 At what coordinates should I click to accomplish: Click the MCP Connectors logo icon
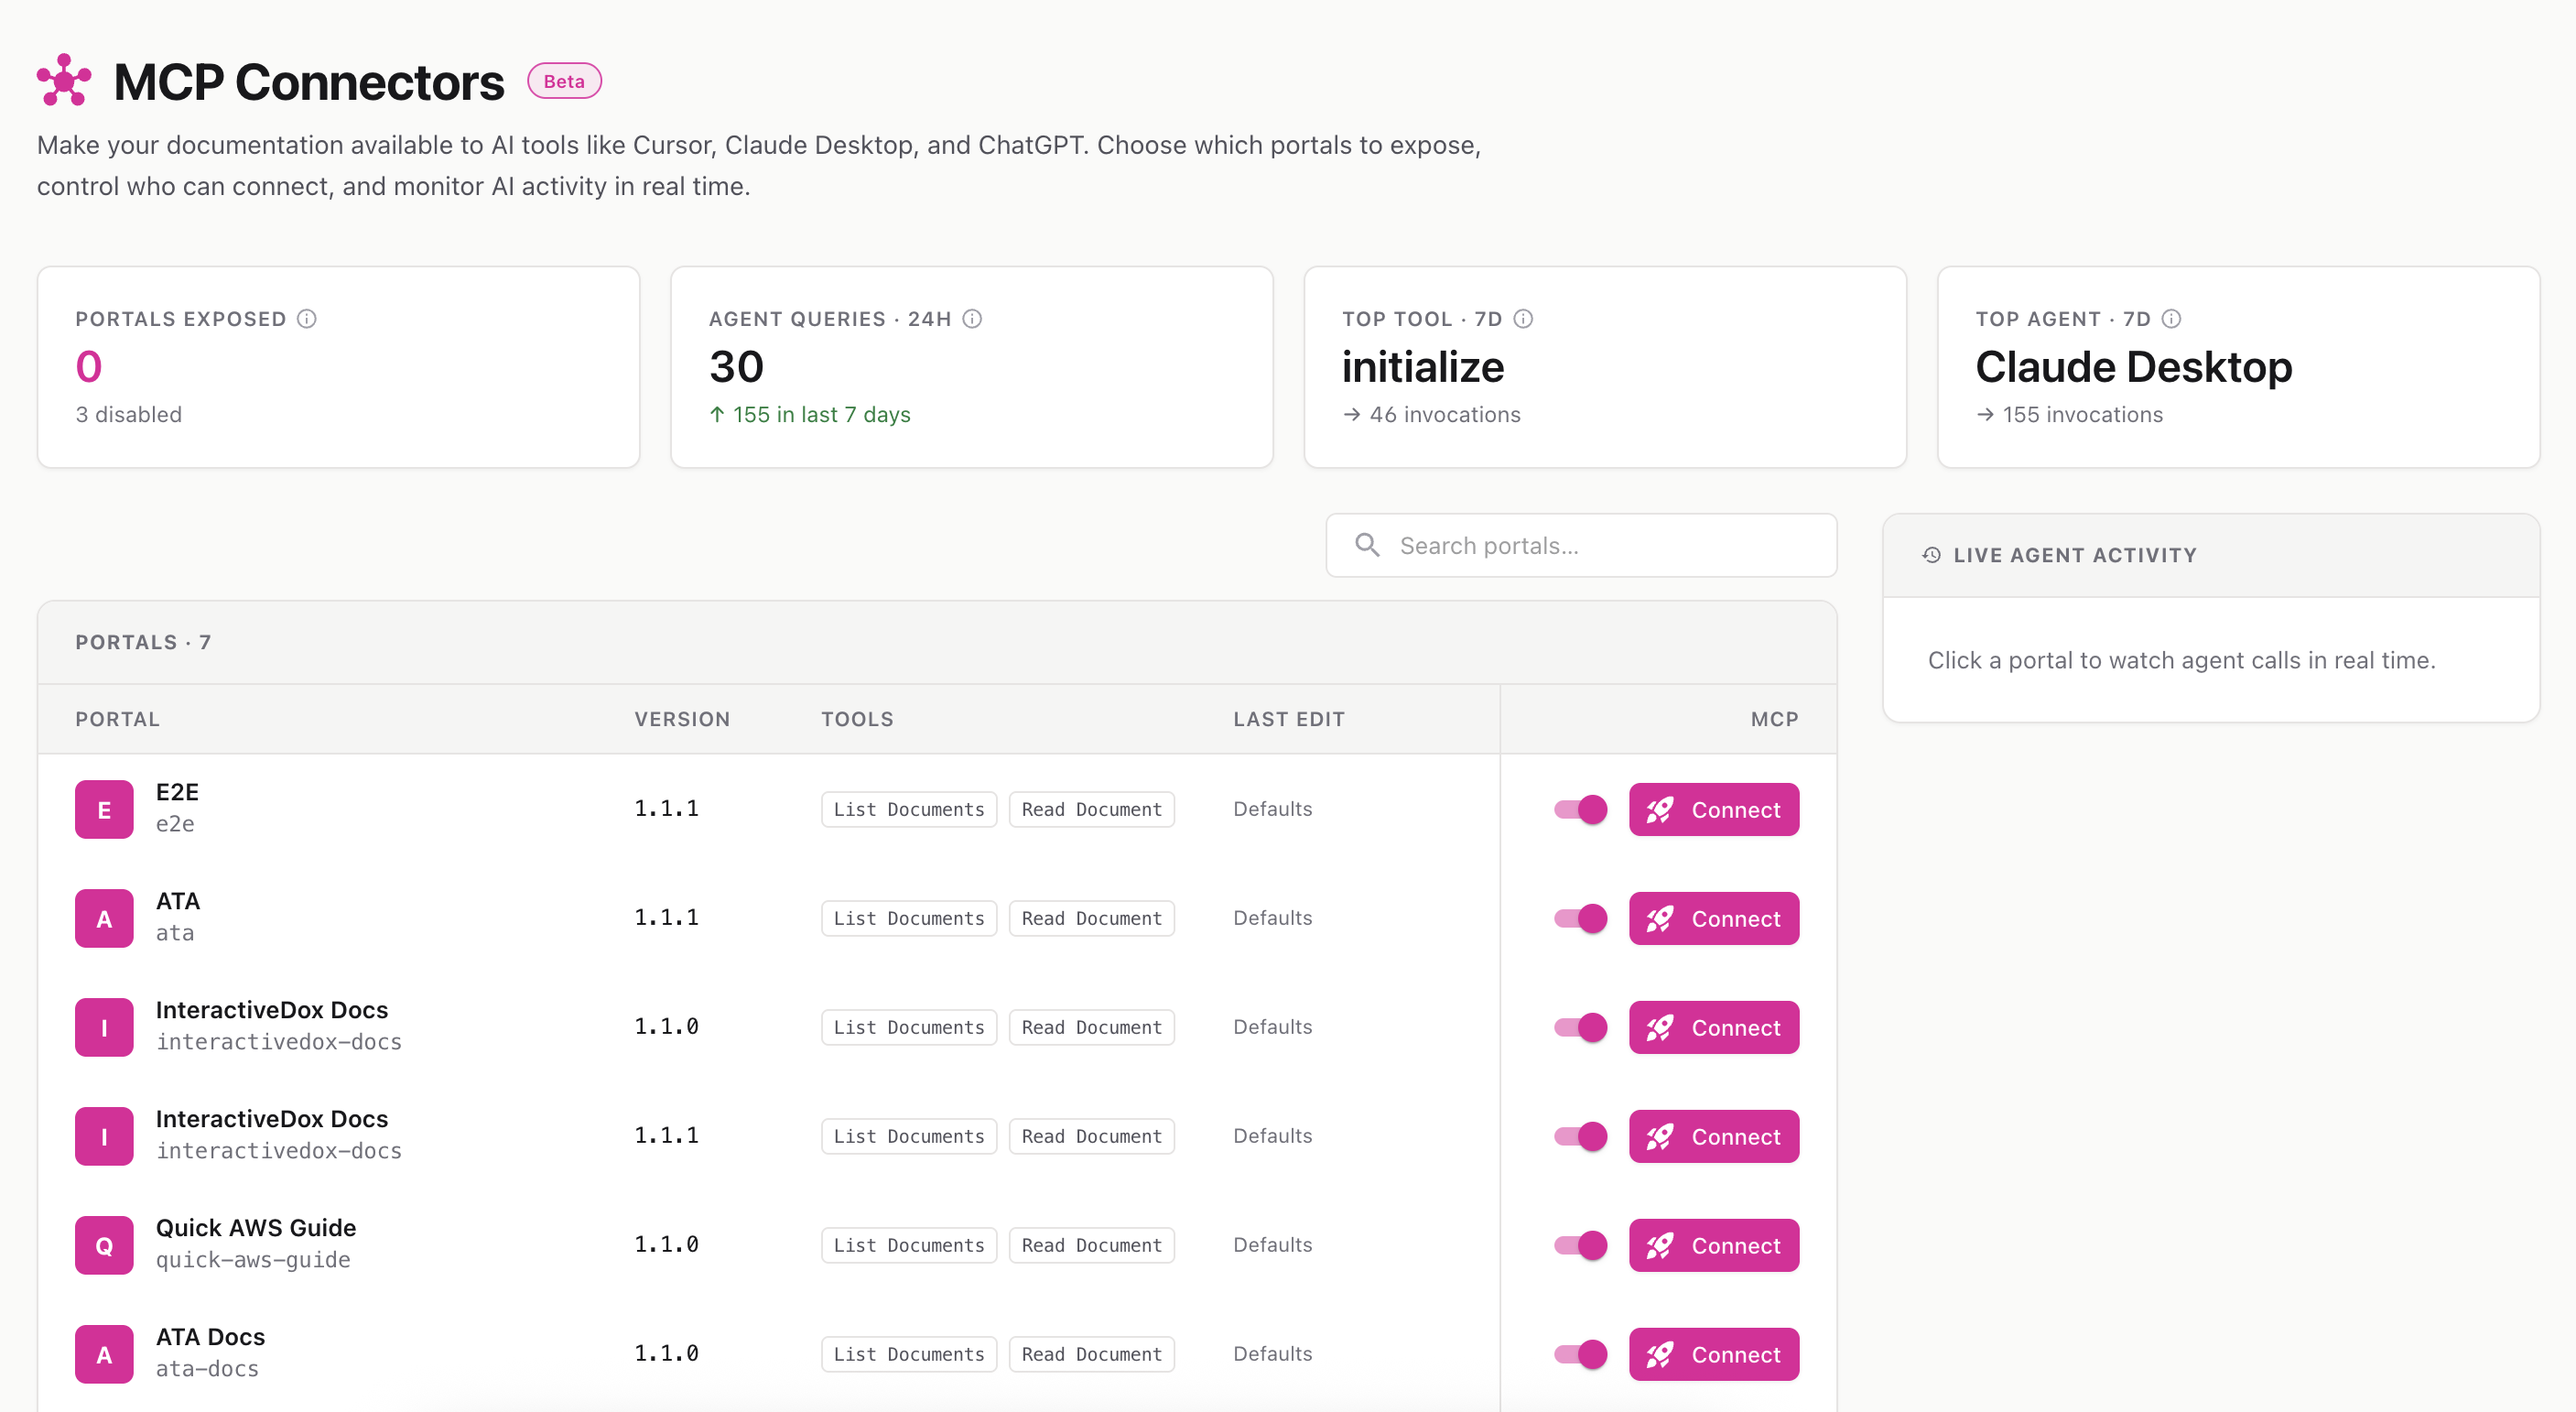point(64,80)
